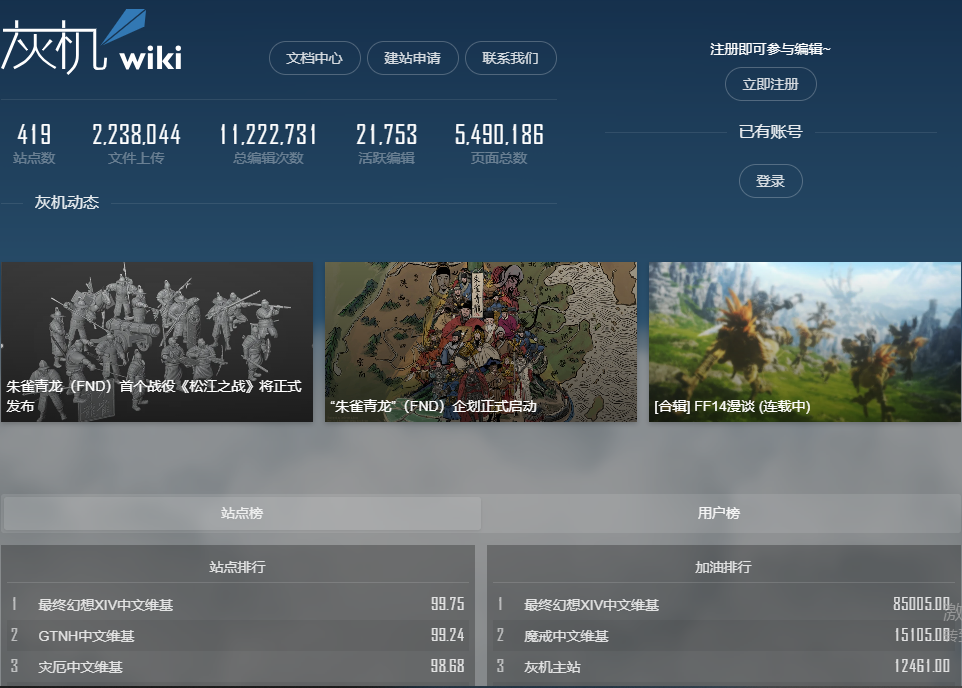Click the 419 站点数 statistic
Screen dimensions: 962x688
[34, 144]
